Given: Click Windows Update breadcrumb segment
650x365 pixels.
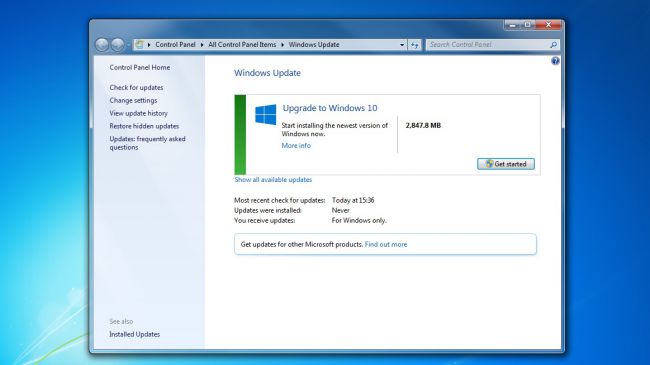Looking at the screenshot, I should point(314,44).
